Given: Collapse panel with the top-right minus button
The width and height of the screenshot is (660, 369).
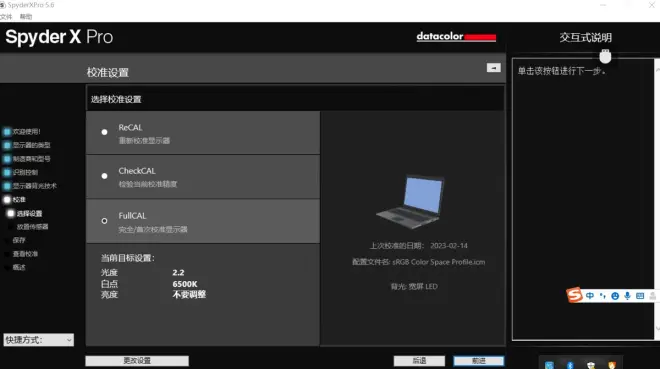Looking at the screenshot, I should tap(494, 68).
